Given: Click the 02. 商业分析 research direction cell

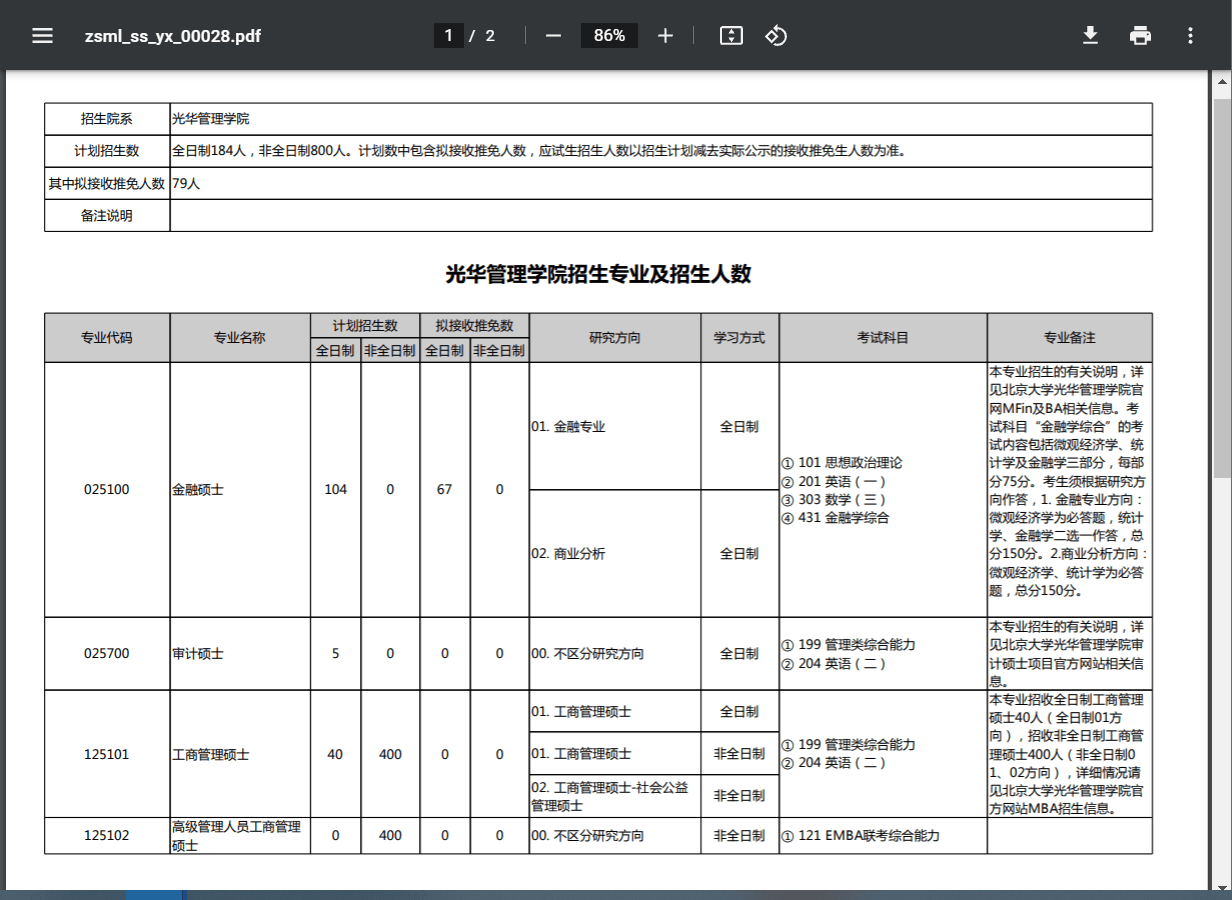Looking at the screenshot, I should pyautogui.click(x=568, y=554).
